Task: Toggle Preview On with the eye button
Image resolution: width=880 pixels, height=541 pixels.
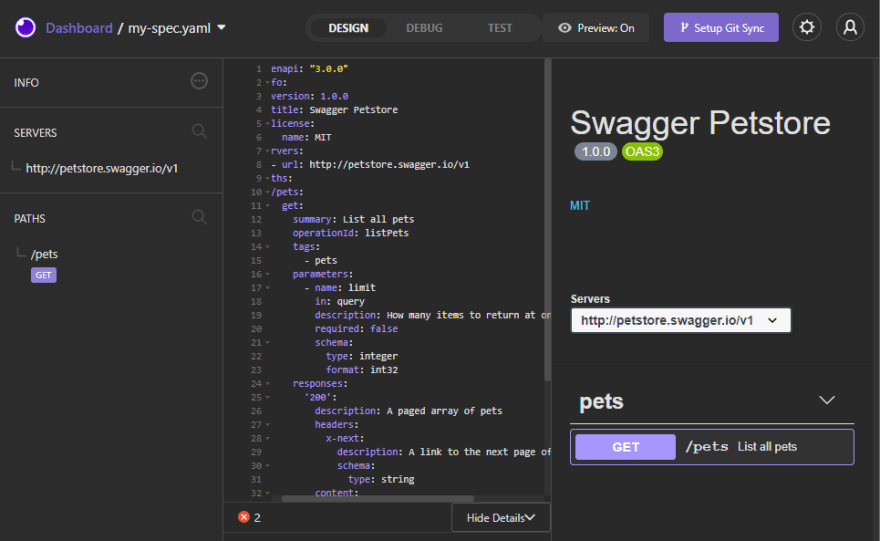Action: coord(595,27)
